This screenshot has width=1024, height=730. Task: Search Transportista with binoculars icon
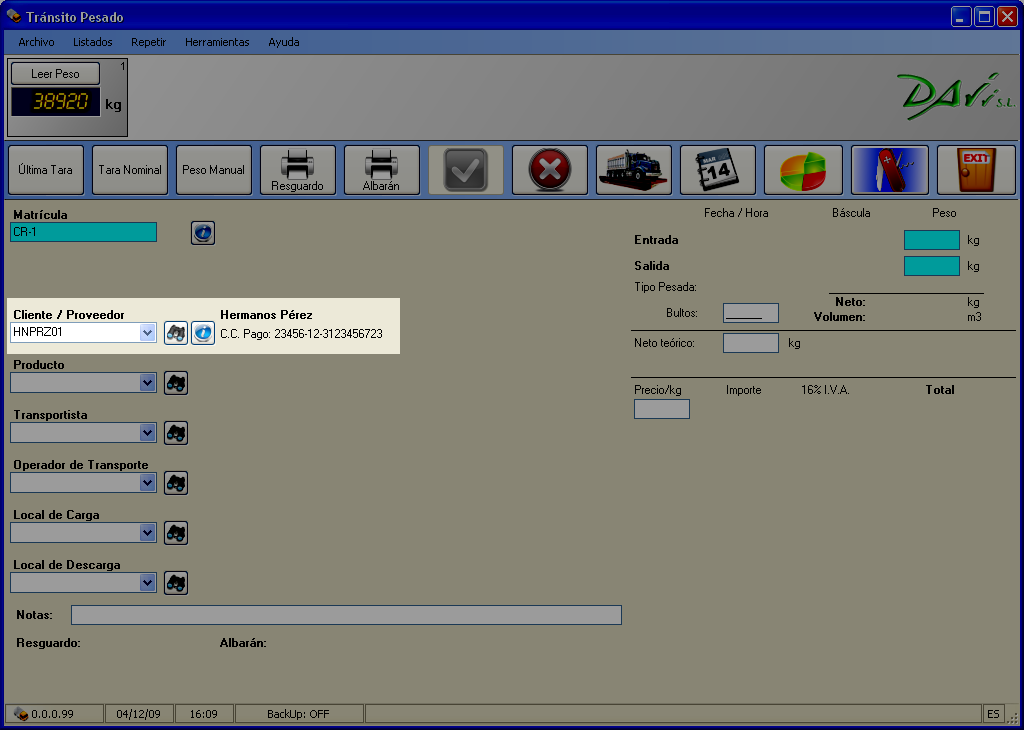point(176,433)
